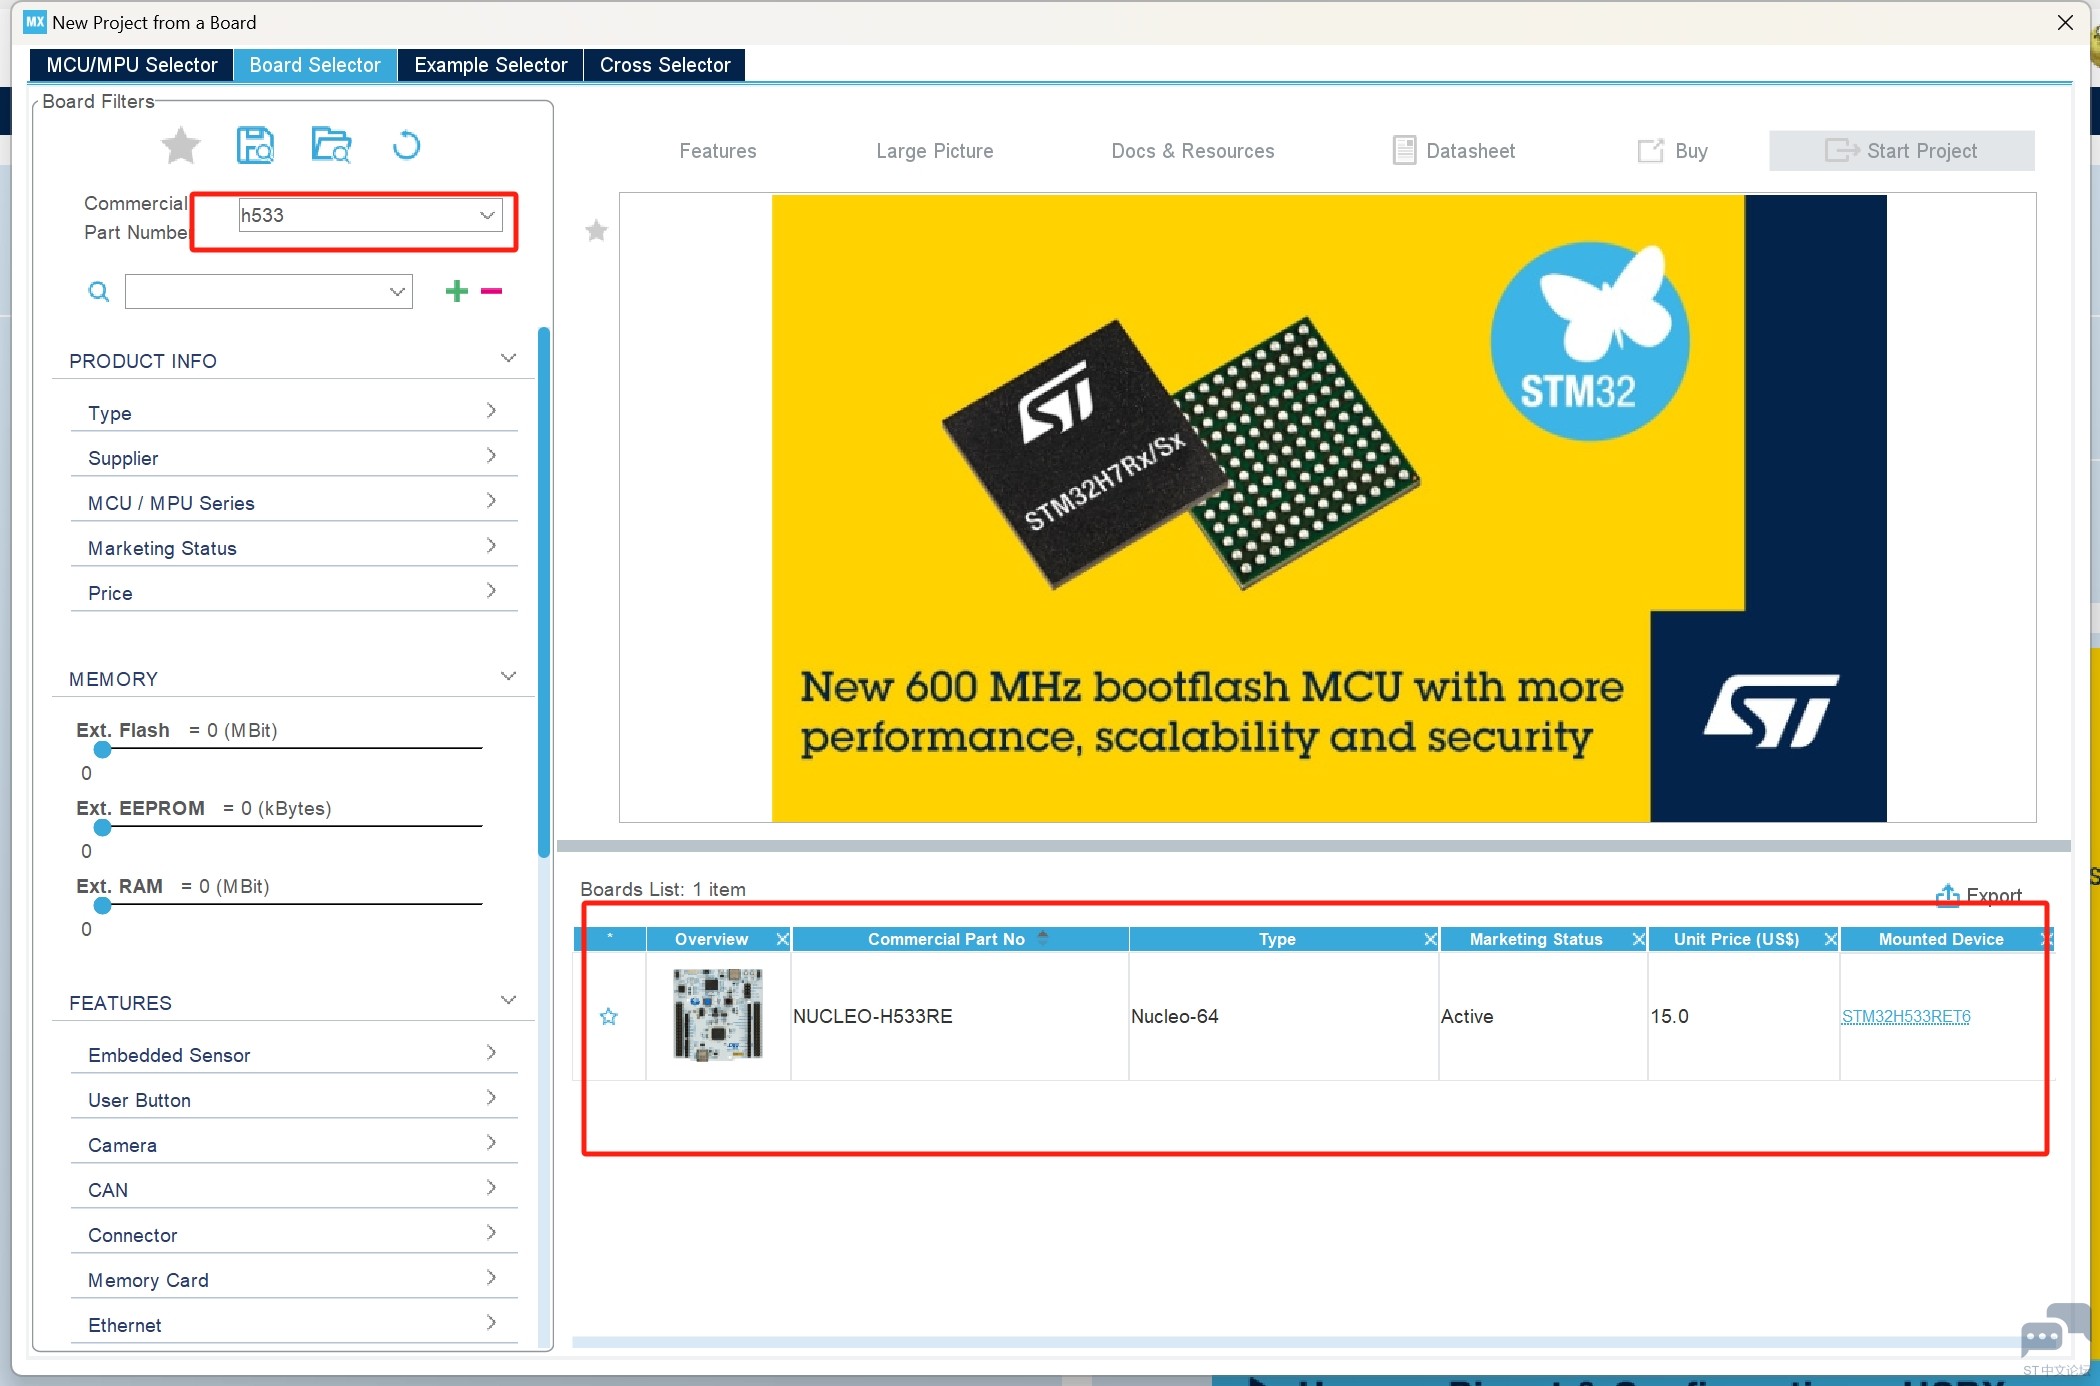Collapse the MEMORY section
Image resolution: width=2100 pixels, height=1386 pixels.
(x=508, y=676)
